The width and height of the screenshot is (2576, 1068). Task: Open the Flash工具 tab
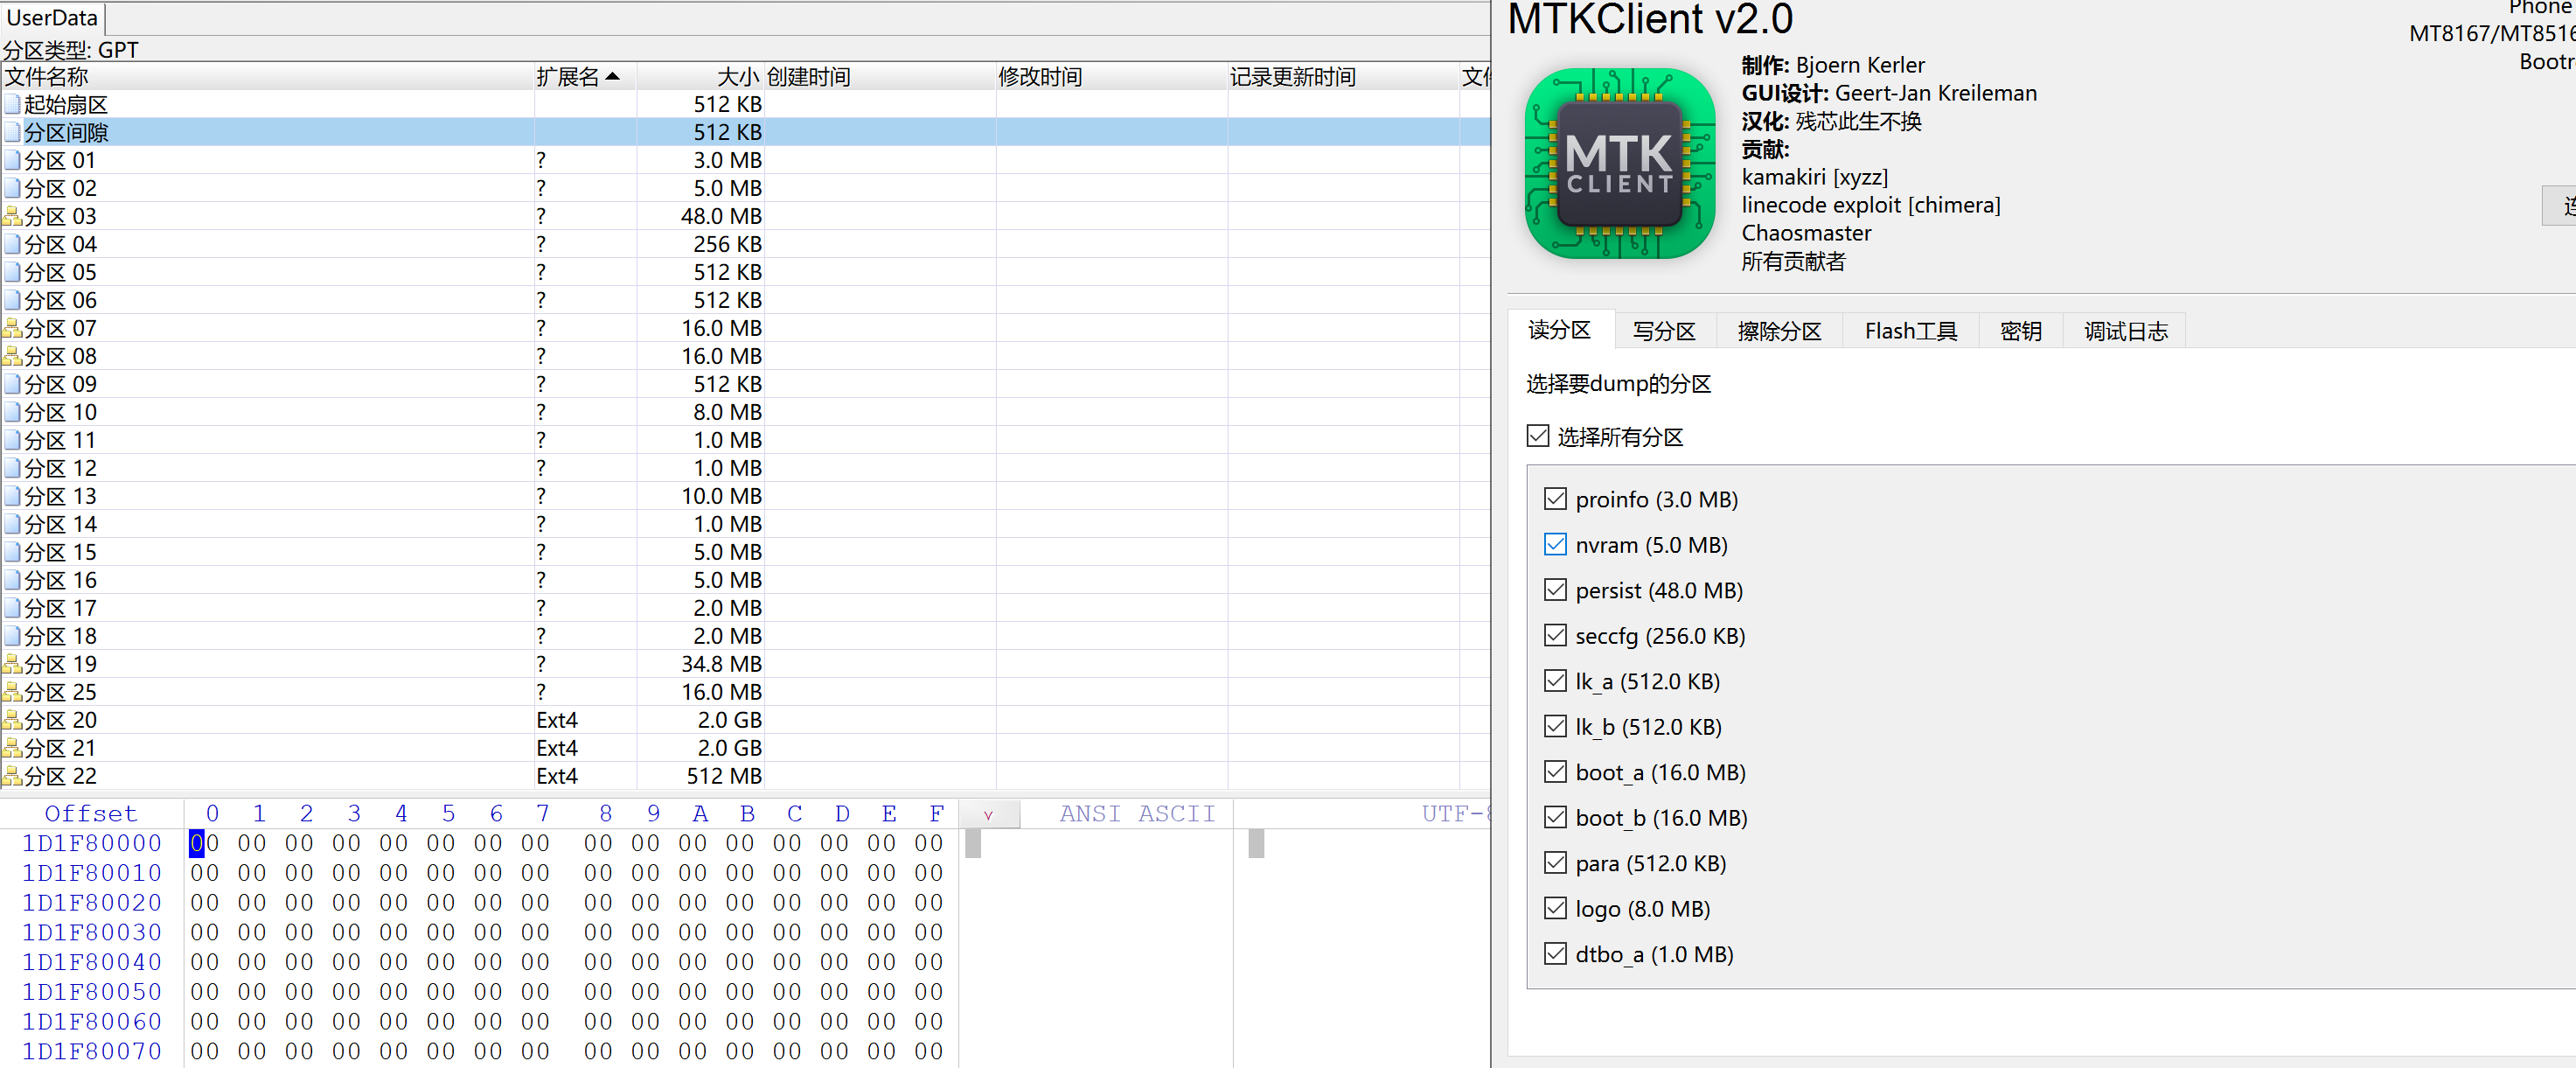point(1910,331)
